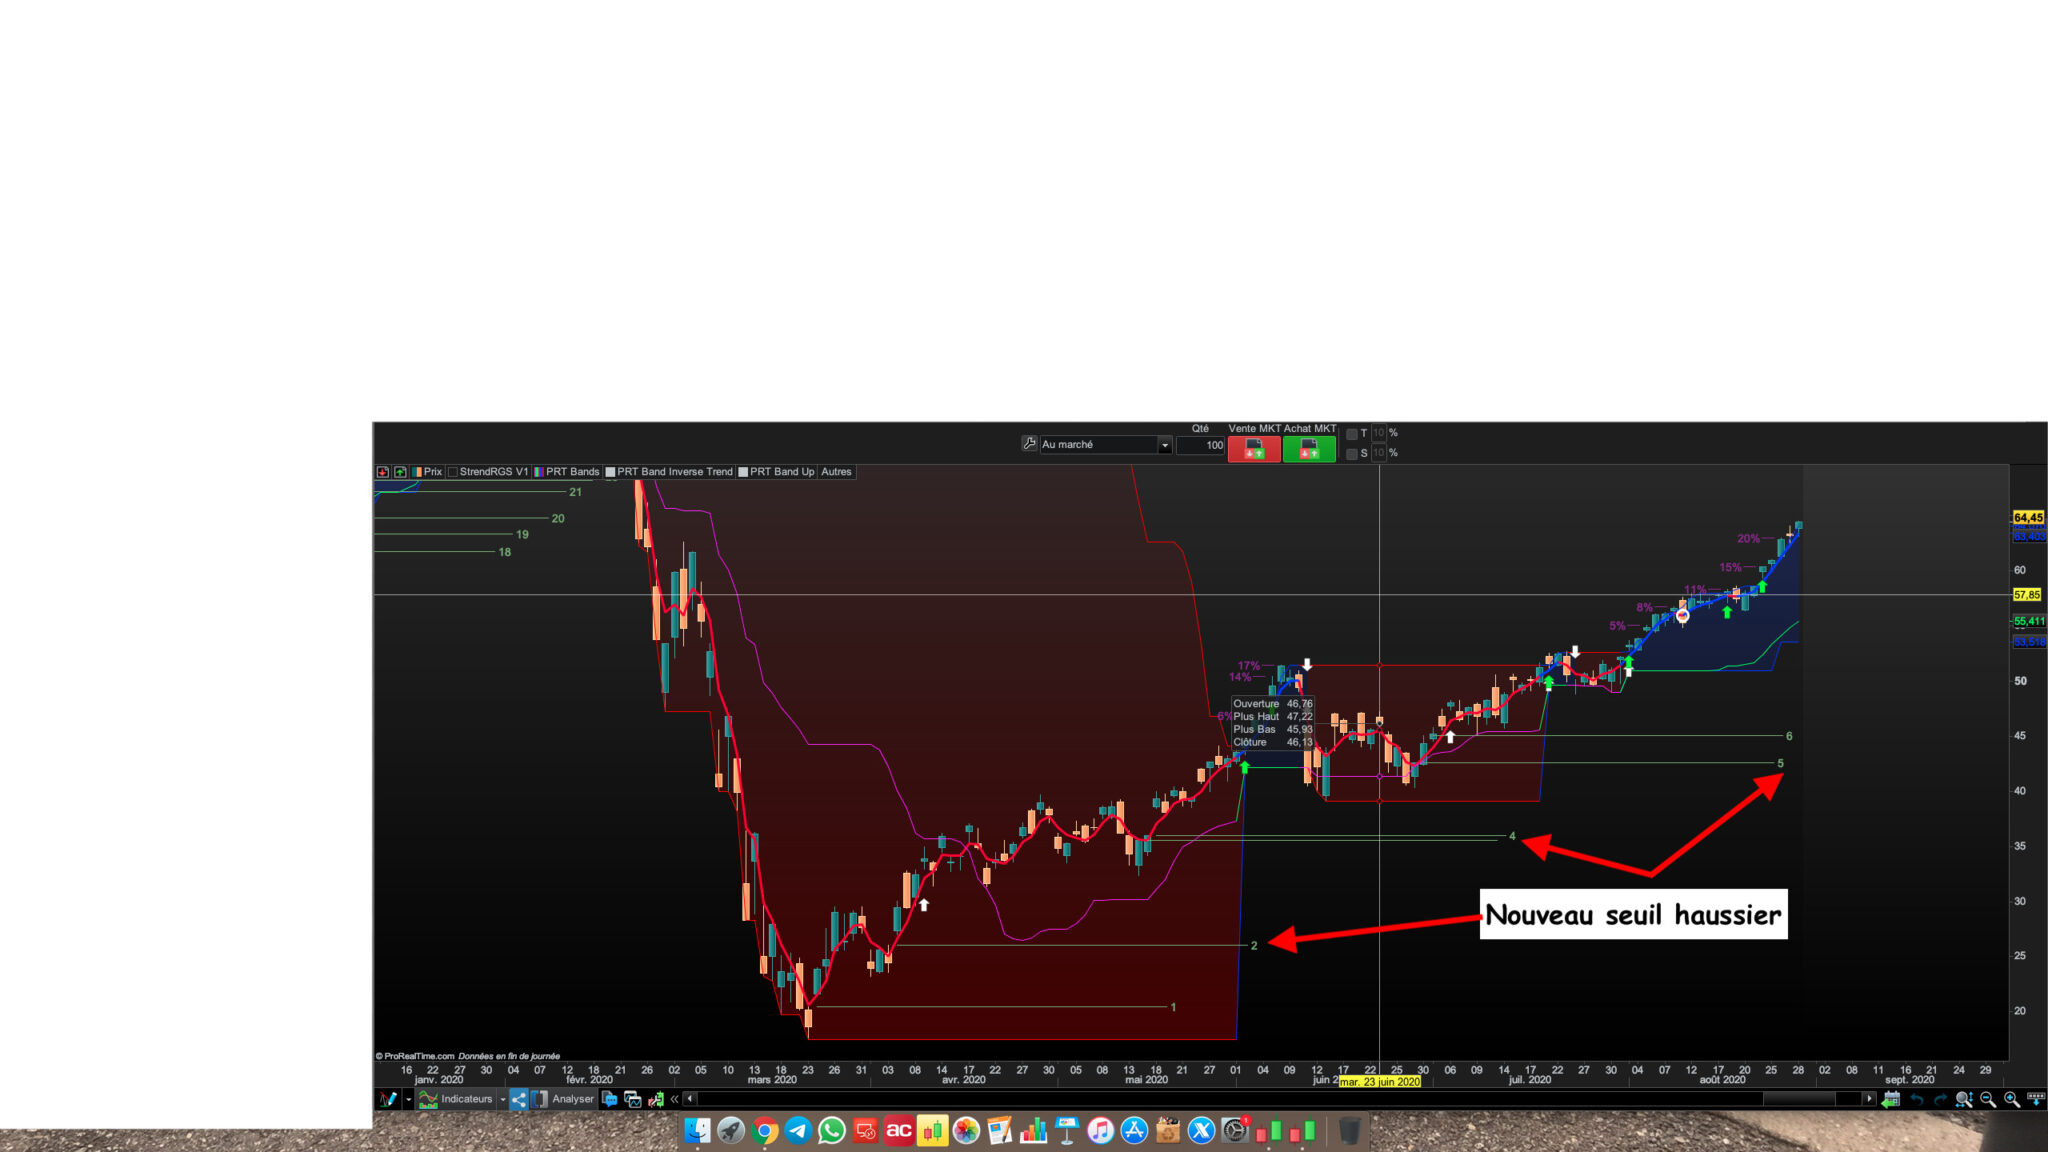Toggle the StrendRGS V1 indicator checkbox
The image size is (2048, 1152).
point(453,472)
